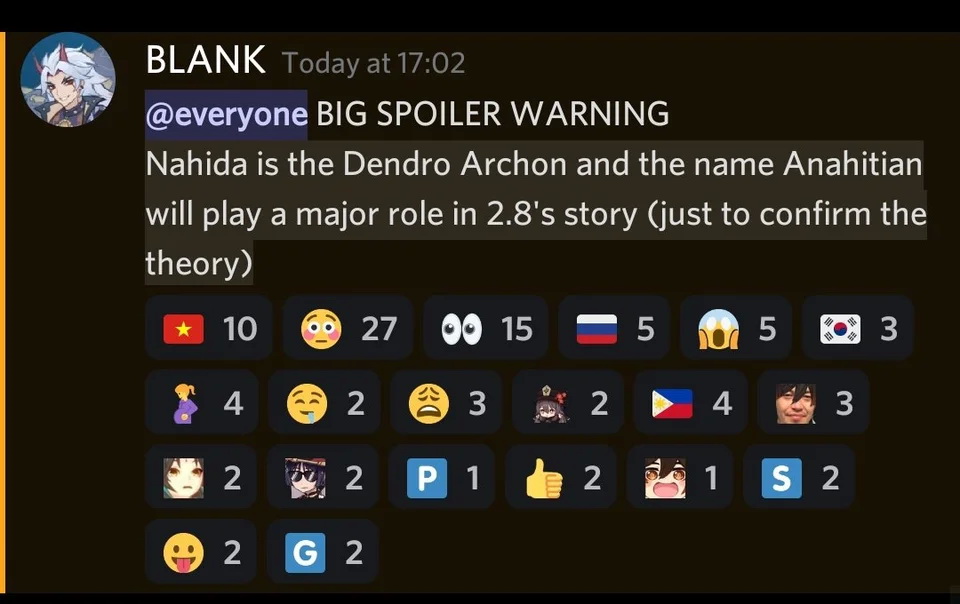Click the BLANK username
The width and height of the screenshot is (960, 604).
coord(206,60)
